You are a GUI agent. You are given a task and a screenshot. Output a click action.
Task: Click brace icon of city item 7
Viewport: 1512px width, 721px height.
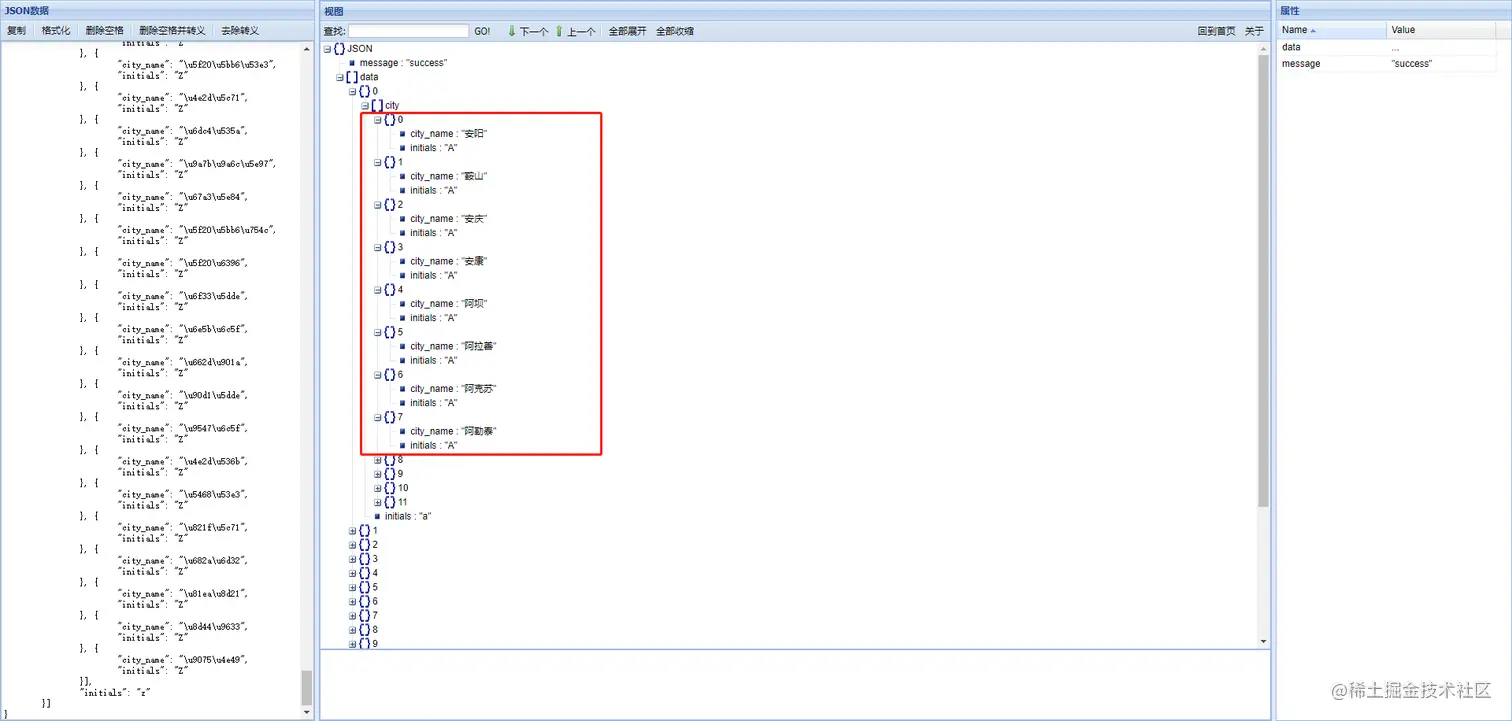point(390,417)
